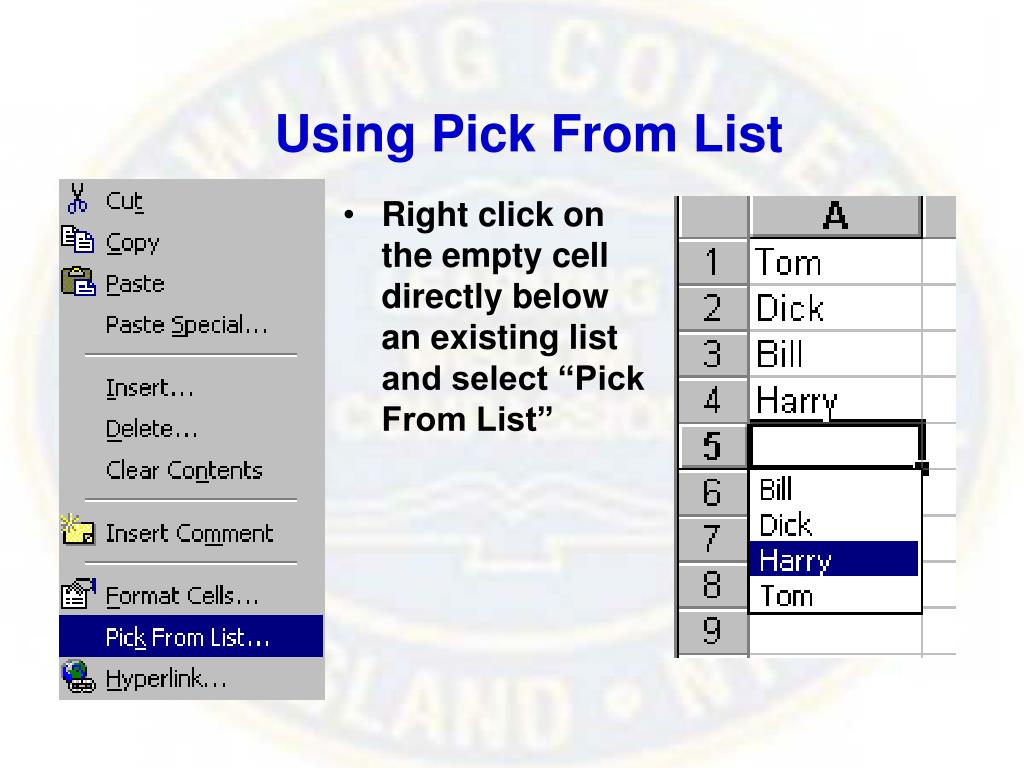
Task: Click the Hyperlink globe icon
Action: click(x=79, y=677)
